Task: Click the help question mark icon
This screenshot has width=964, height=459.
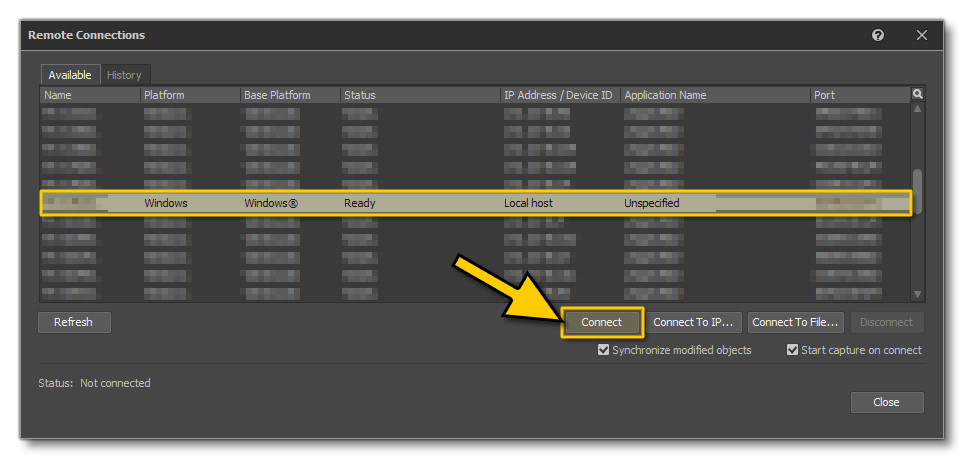Action: click(x=878, y=35)
